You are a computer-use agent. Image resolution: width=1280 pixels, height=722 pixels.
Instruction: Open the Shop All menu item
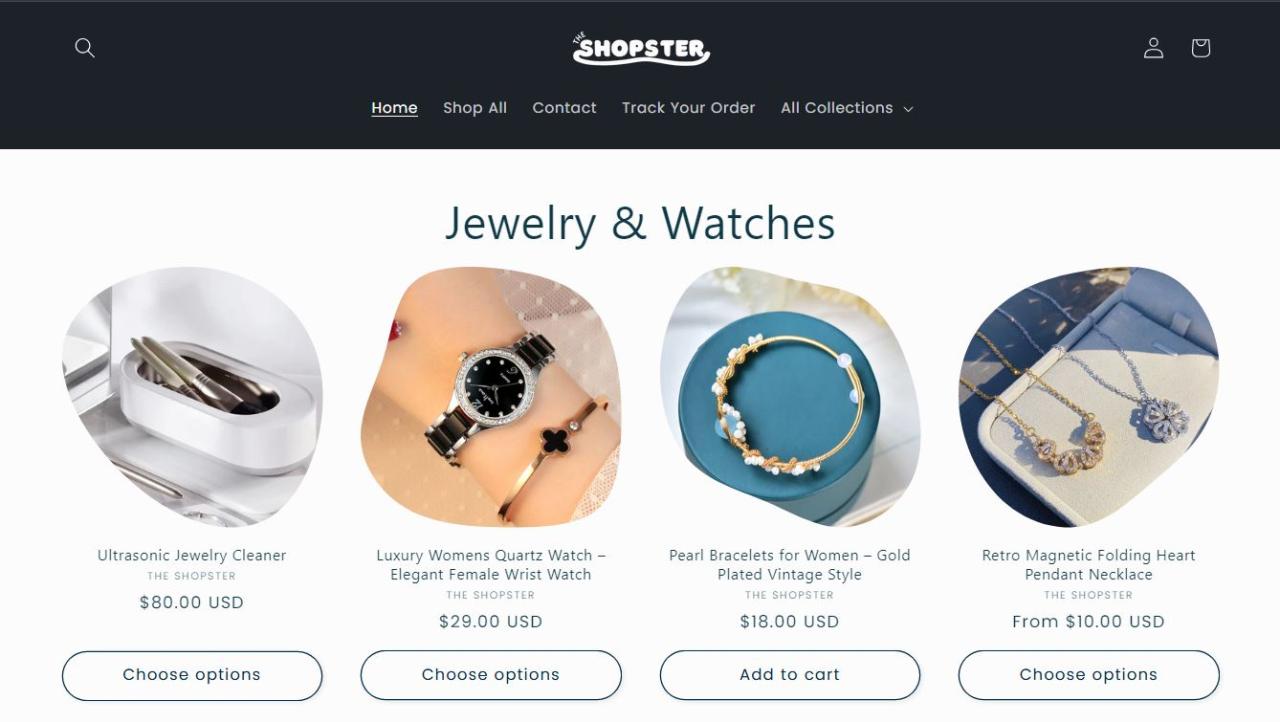(x=475, y=108)
